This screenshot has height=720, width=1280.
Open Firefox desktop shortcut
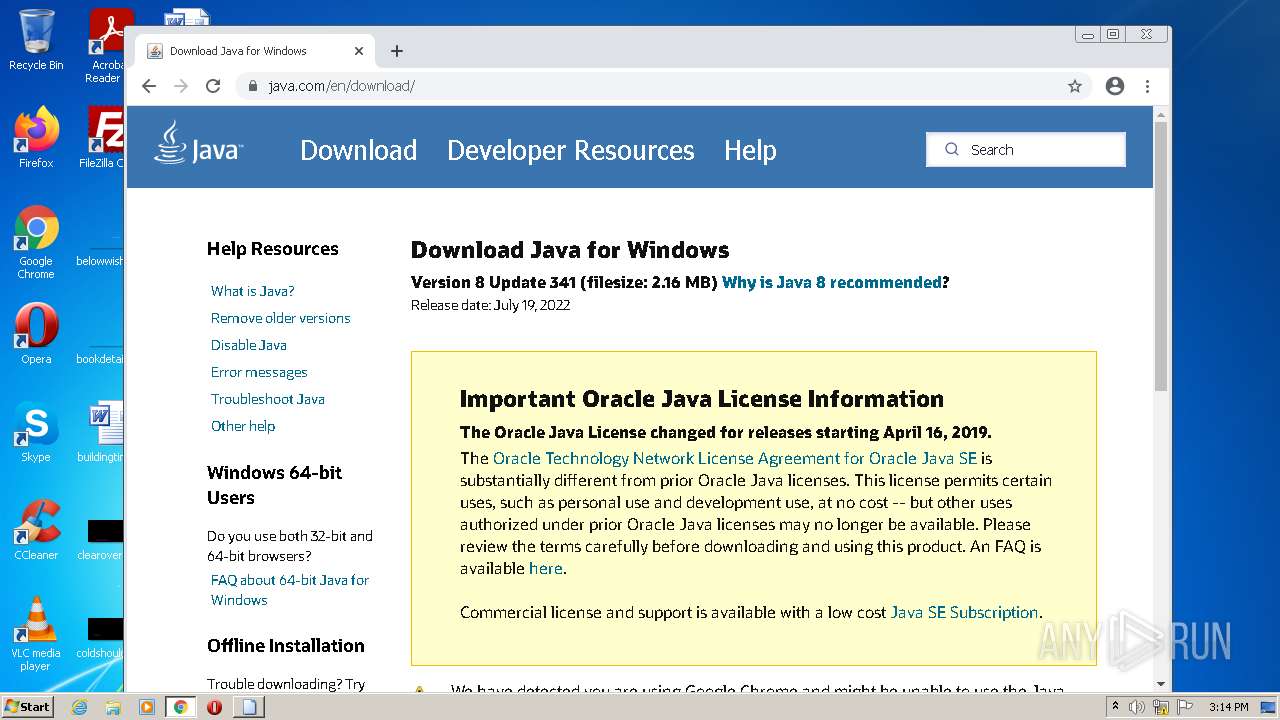[36, 137]
